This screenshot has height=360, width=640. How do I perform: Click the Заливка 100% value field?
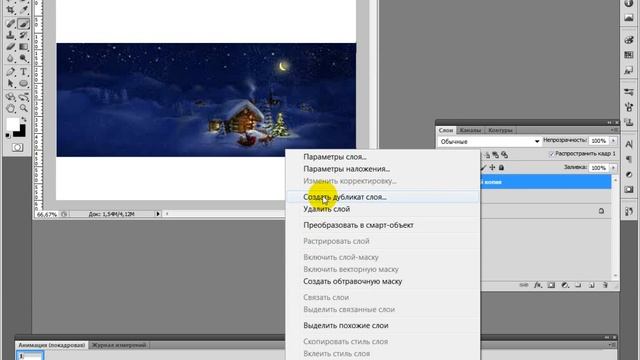tap(598, 168)
